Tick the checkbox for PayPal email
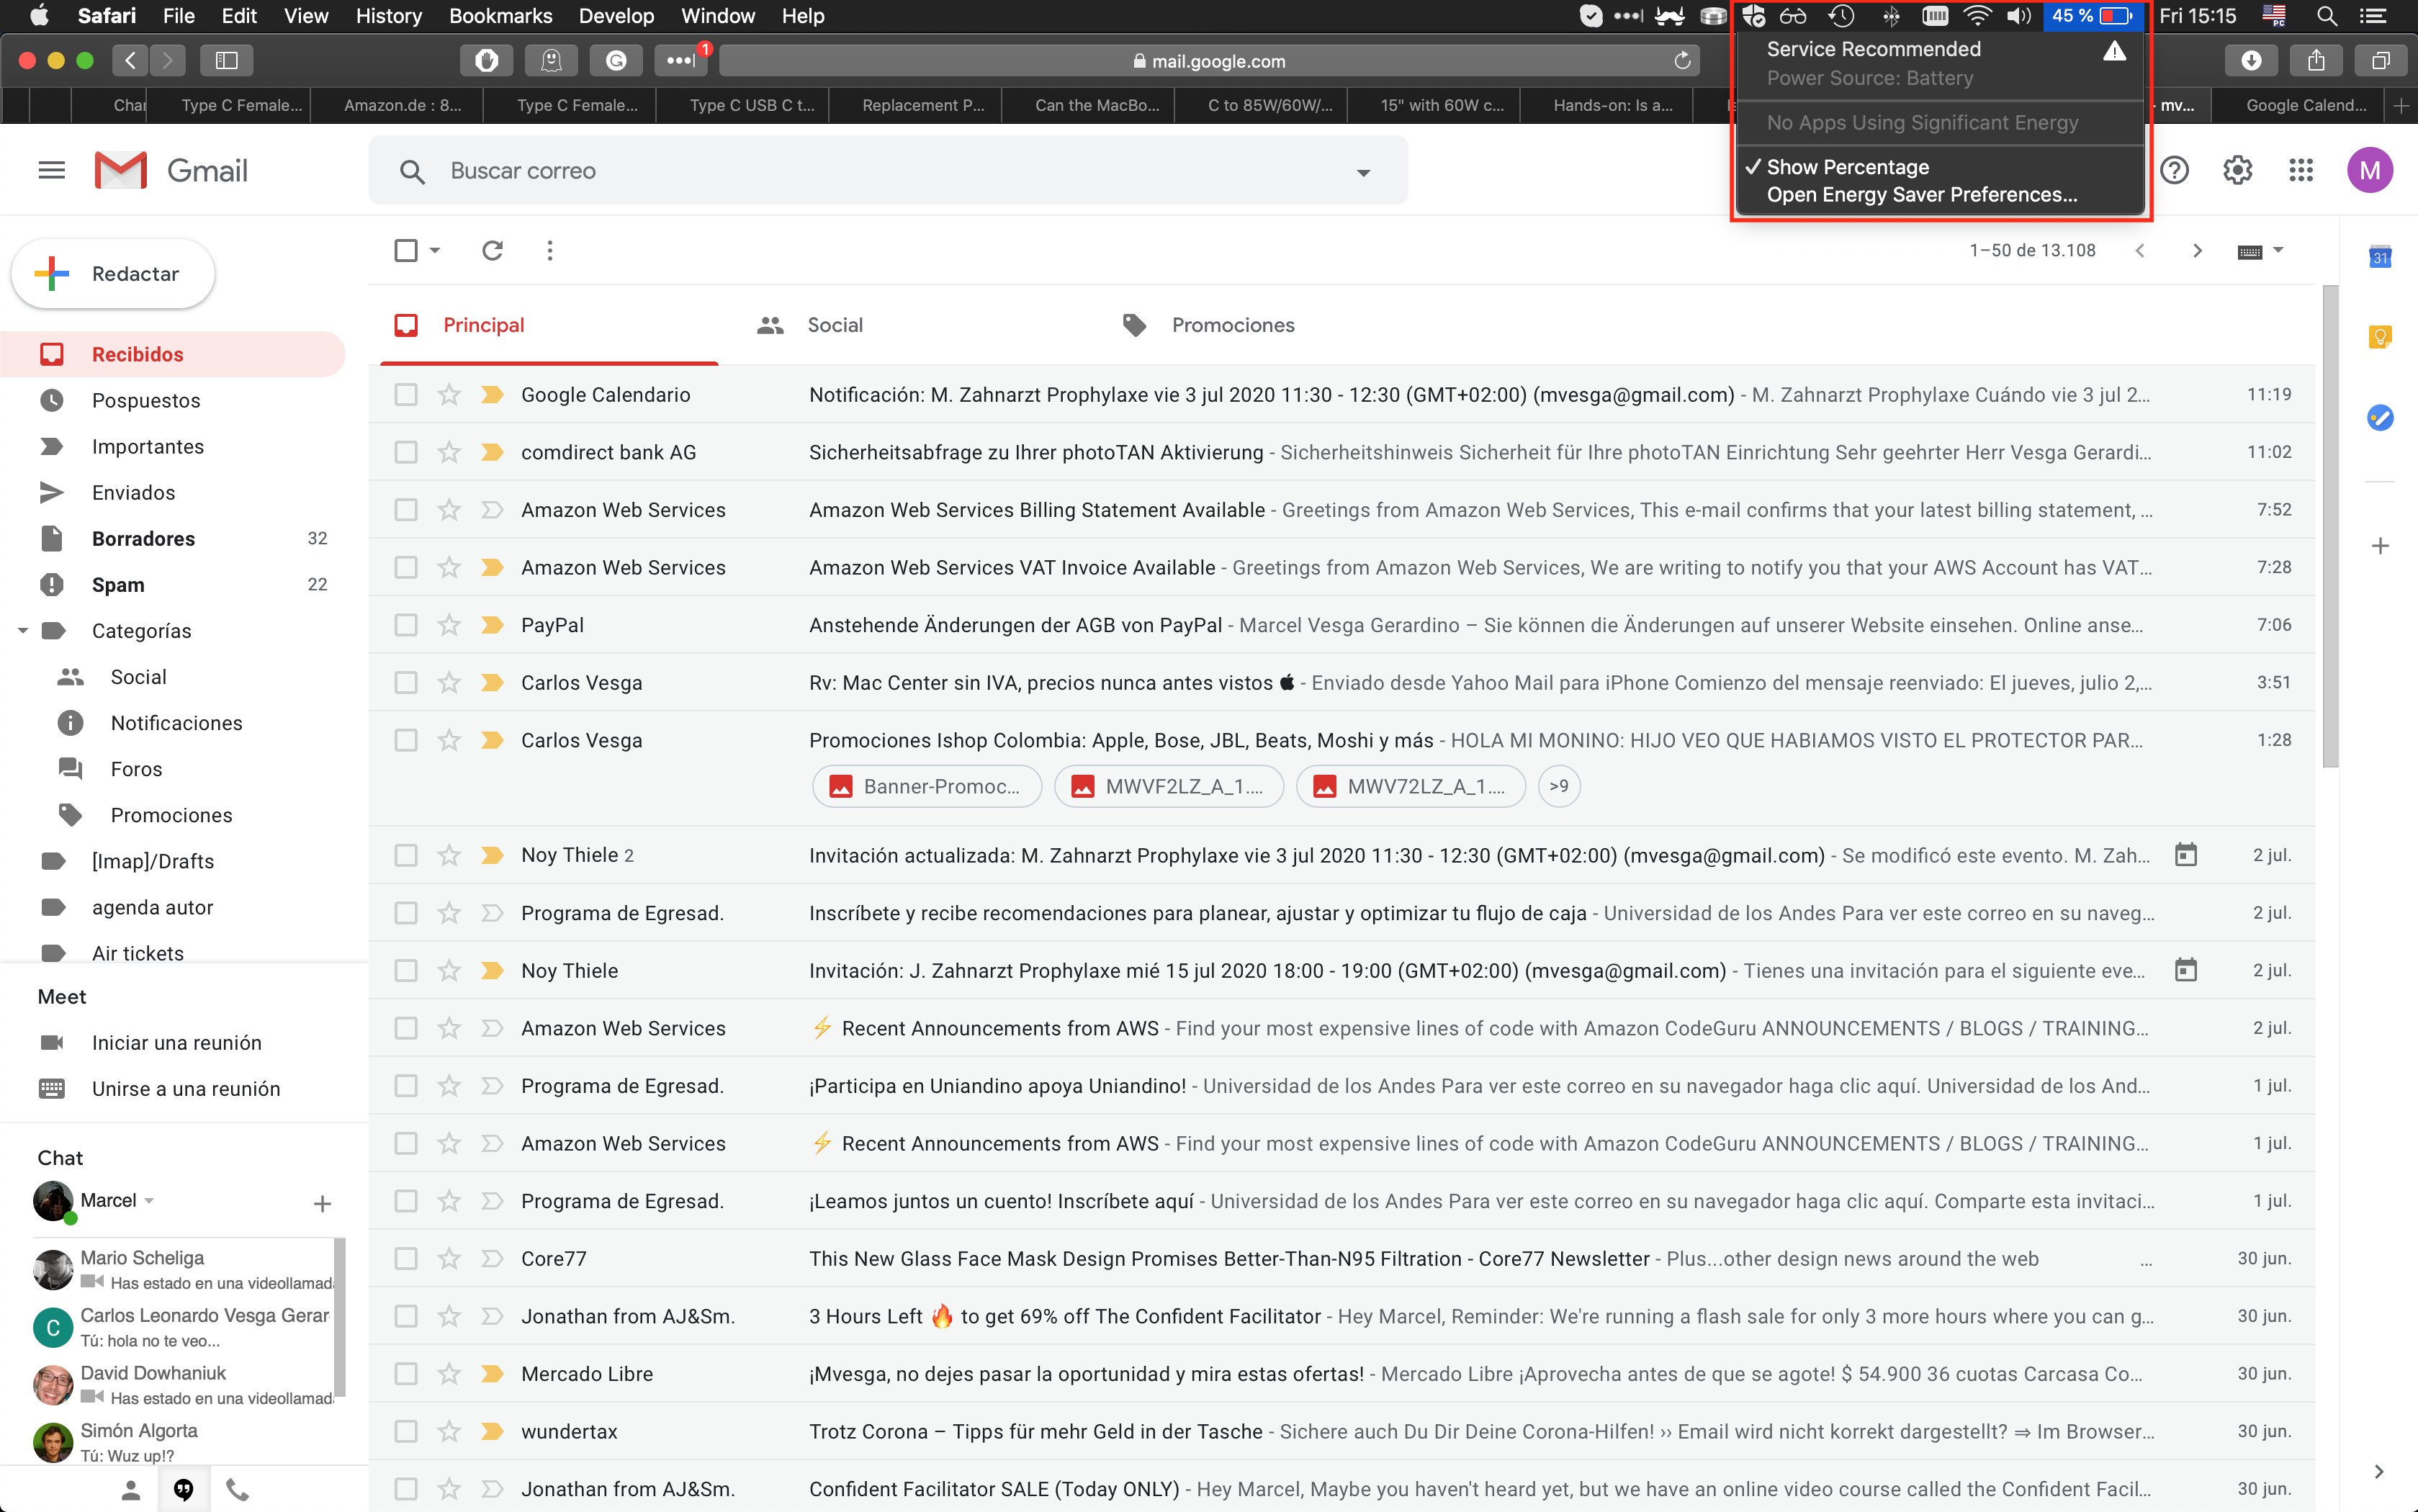Viewport: 2418px width, 1512px height. pyautogui.click(x=406, y=625)
